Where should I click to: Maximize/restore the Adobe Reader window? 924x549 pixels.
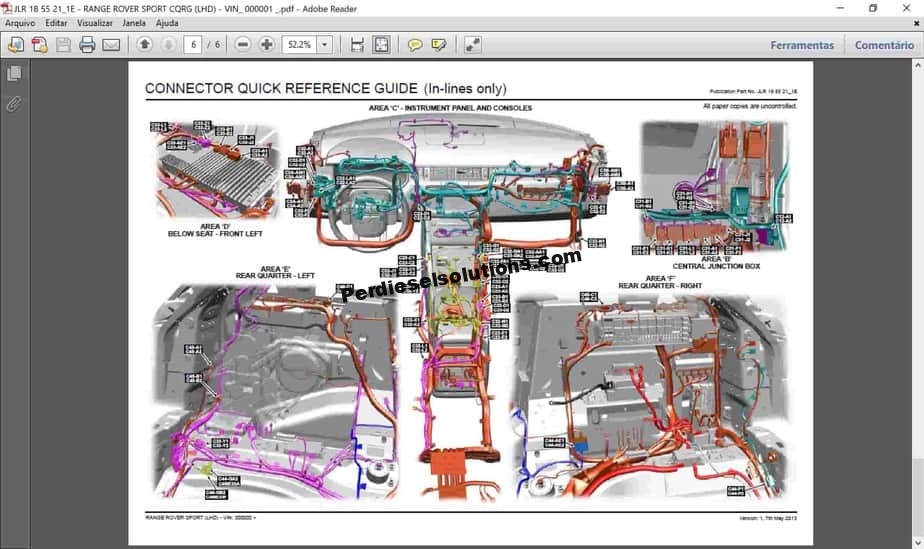[x=873, y=8]
